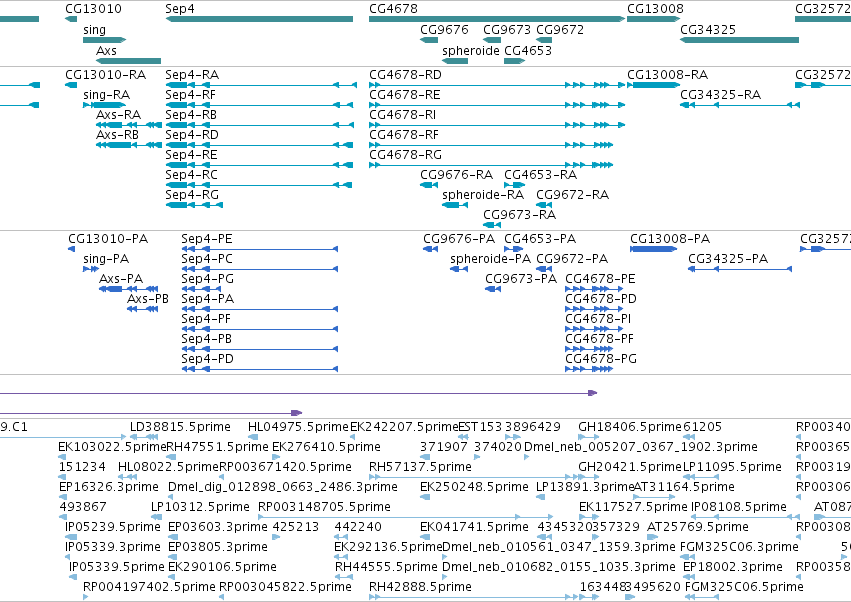Click the RH42888.5prime EST label

coord(420,587)
